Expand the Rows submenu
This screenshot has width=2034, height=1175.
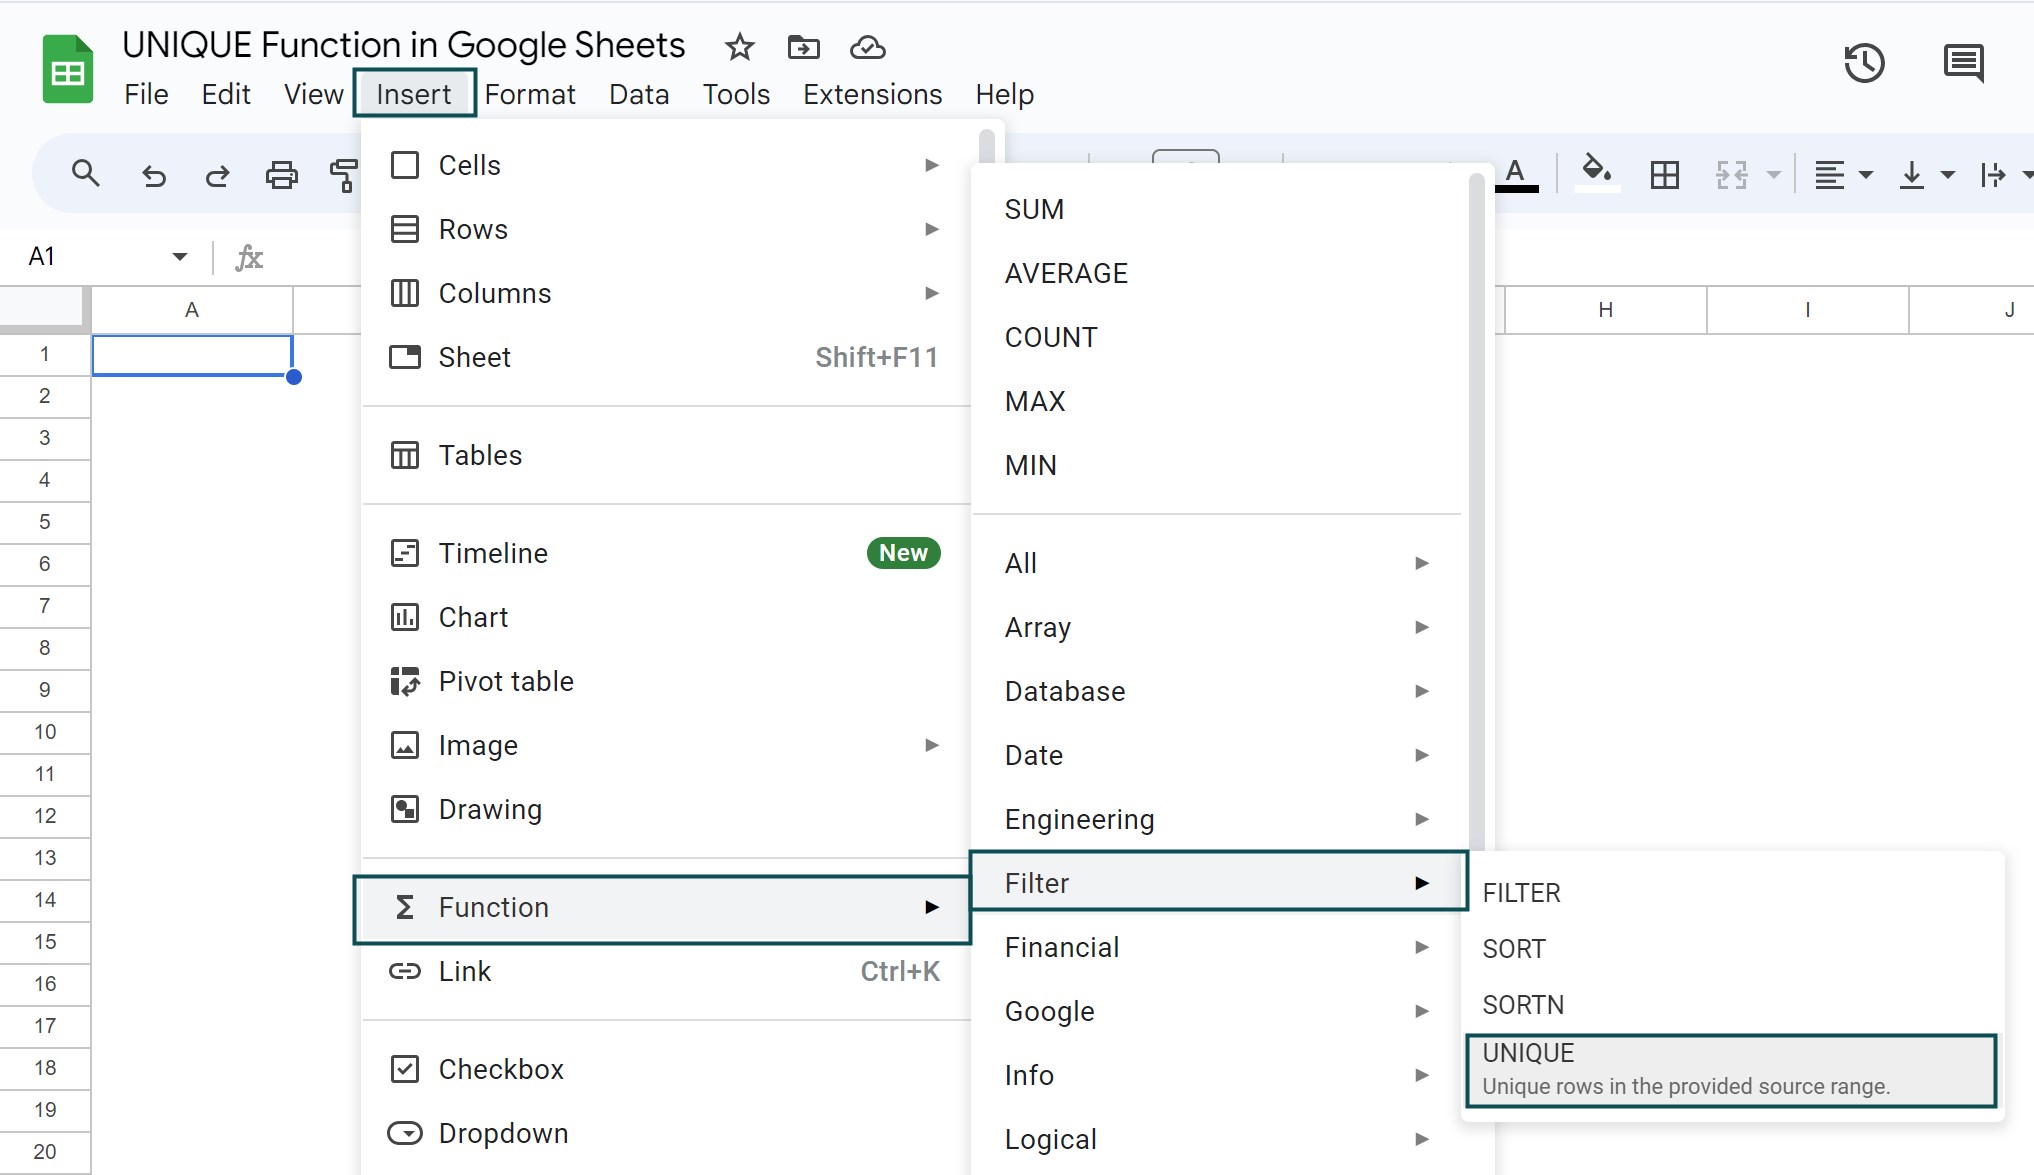pos(666,229)
